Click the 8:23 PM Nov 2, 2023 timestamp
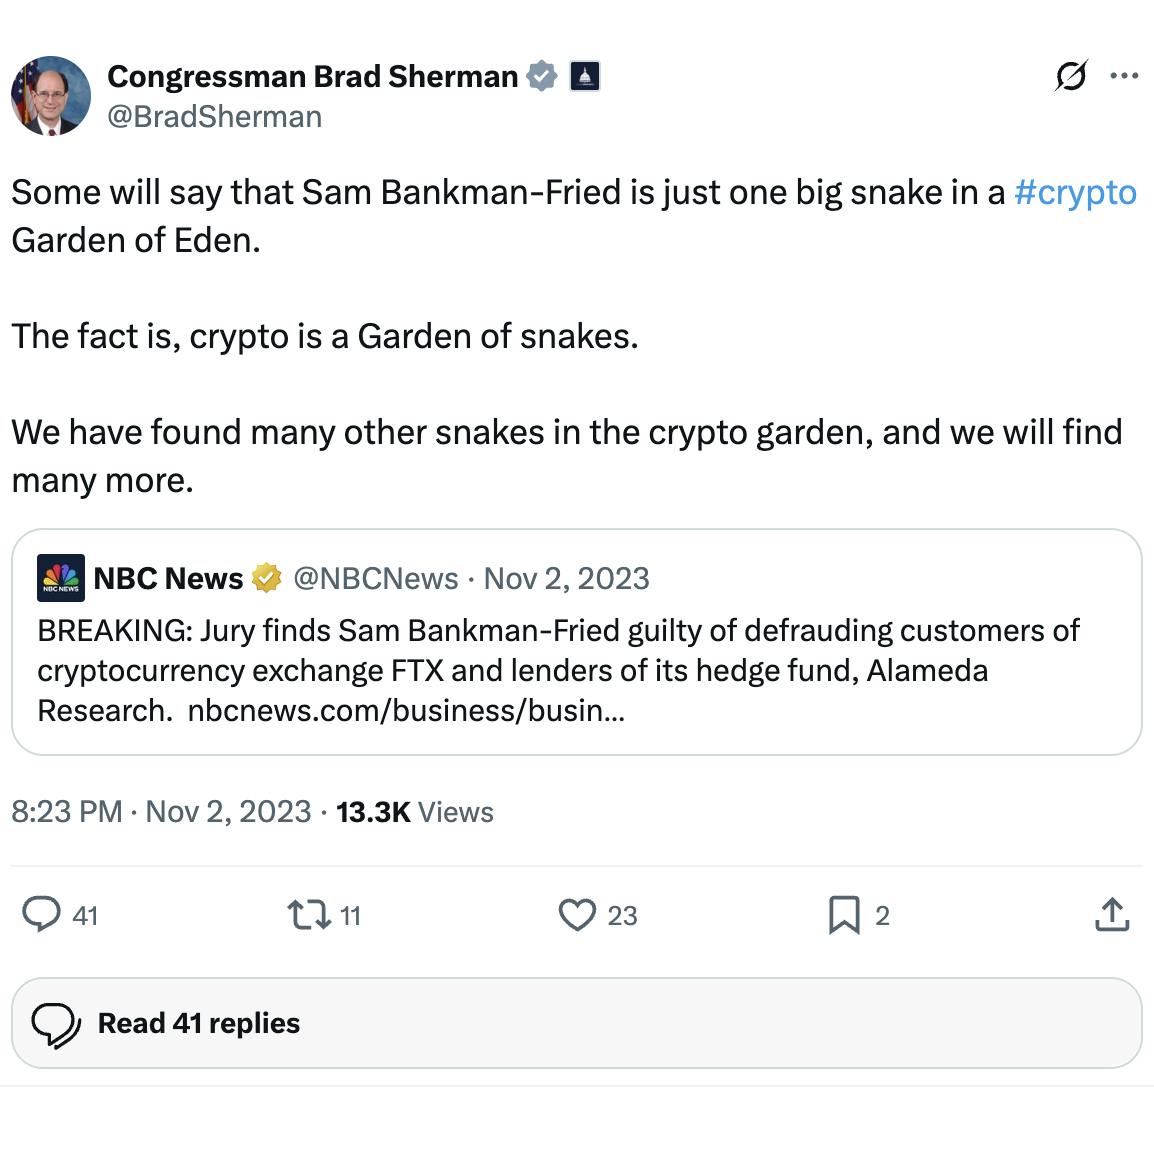Image resolution: width=1154 pixels, height=1176 pixels. coord(161,812)
